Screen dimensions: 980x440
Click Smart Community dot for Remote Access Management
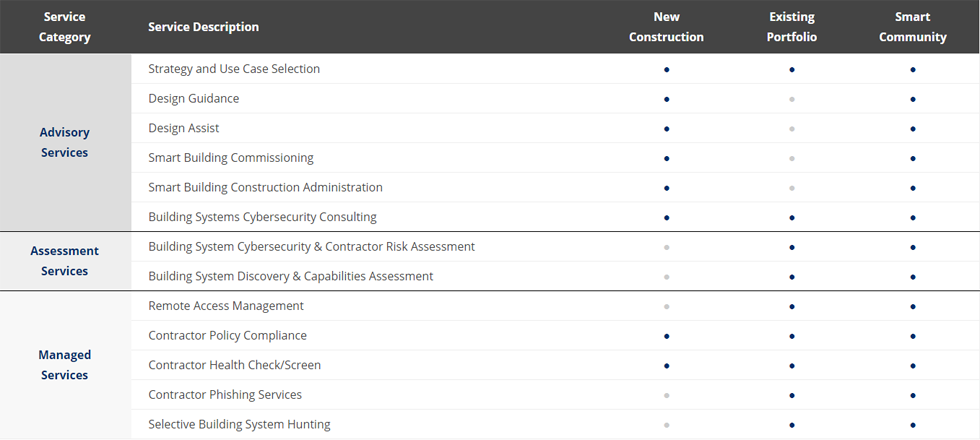913,306
